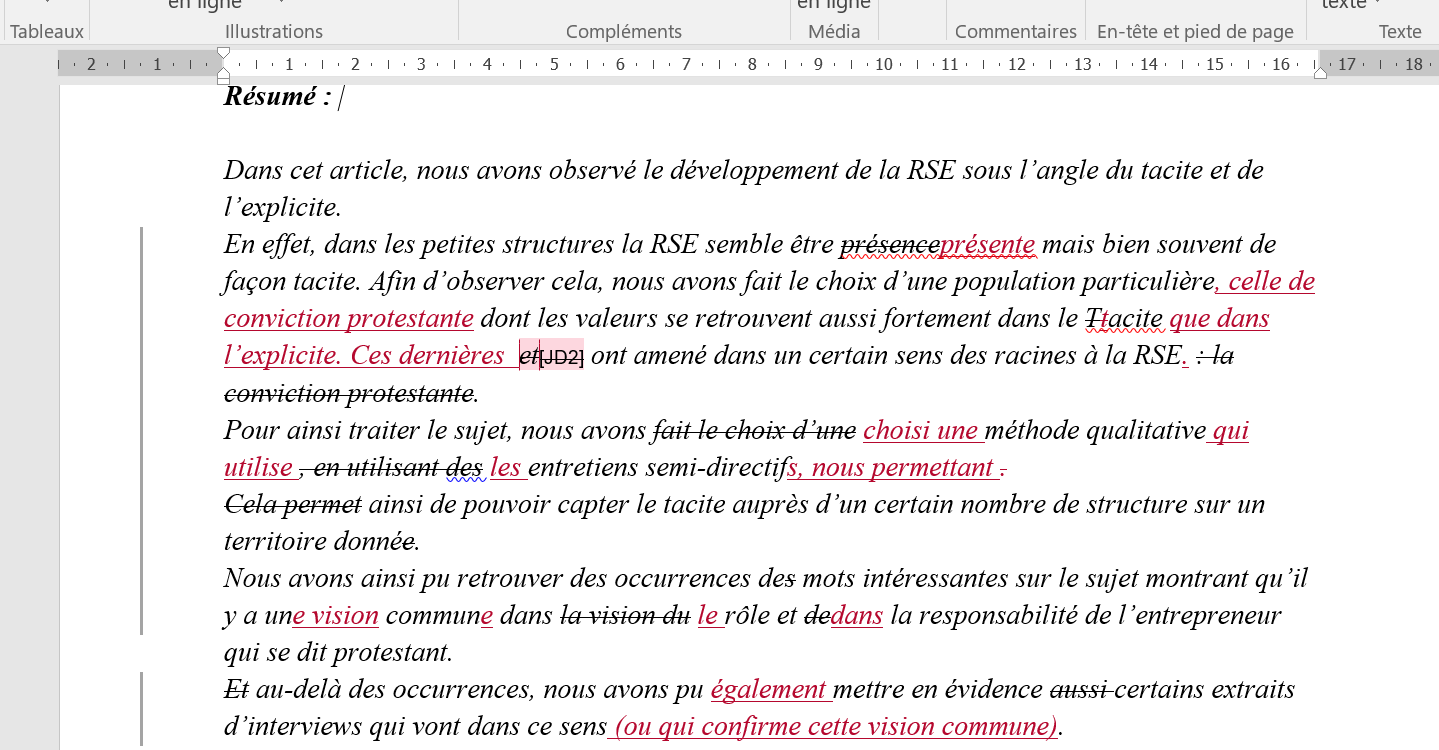1439x750 pixels.
Task: Click the first line indent marker on ruler
Action: 224,53
